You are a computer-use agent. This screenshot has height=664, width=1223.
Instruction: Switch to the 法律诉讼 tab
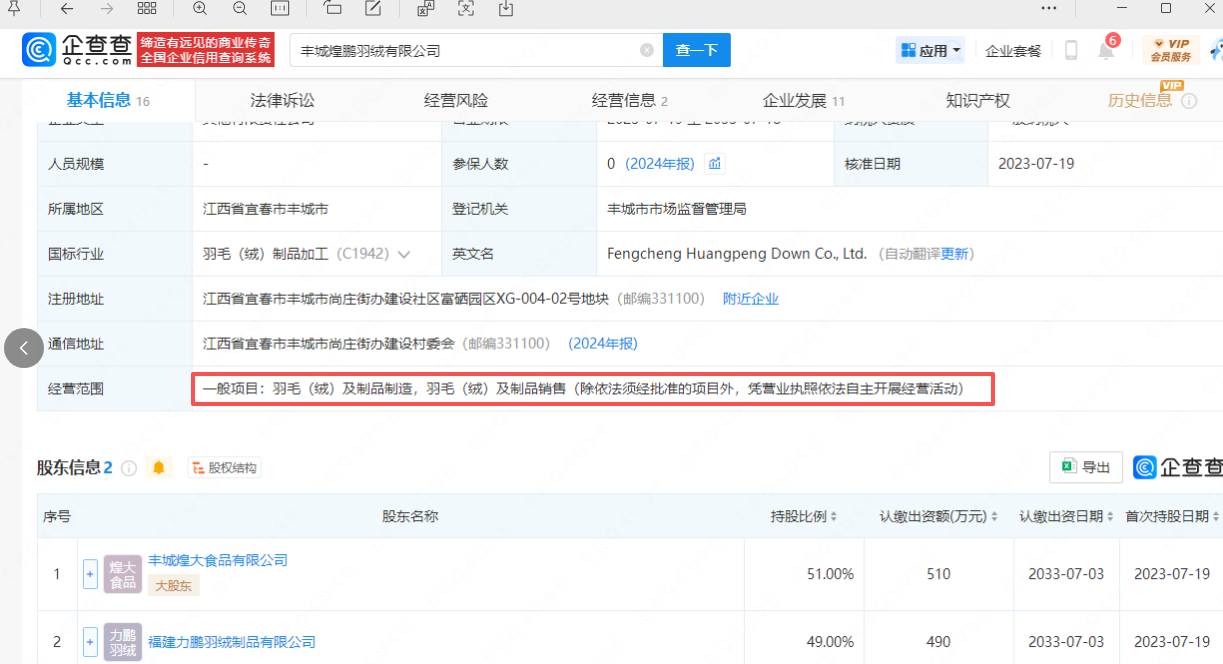[282, 100]
